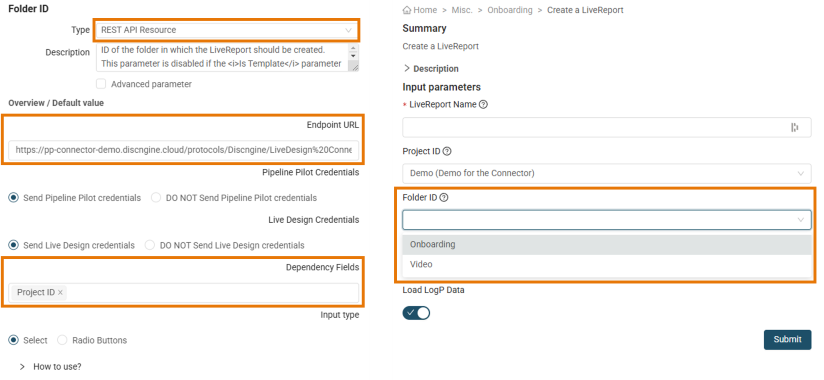Screen dimensions: 824x380
Task: Select Video from Folder ID list
Action: coord(607,264)
